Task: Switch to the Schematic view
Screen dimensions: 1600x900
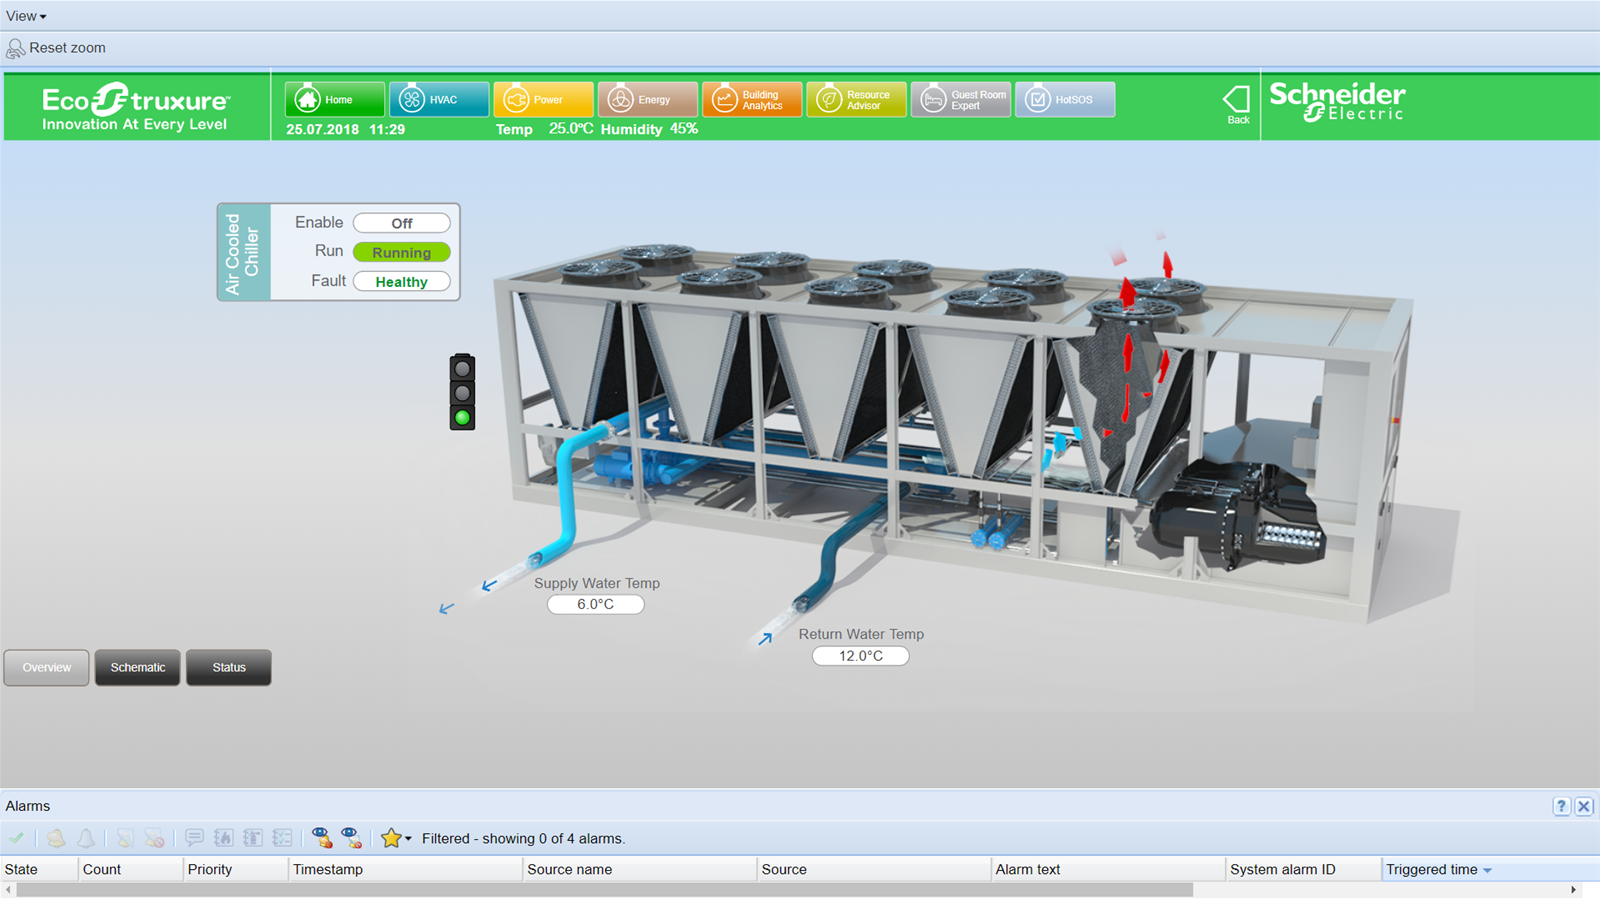Action: 138,668
